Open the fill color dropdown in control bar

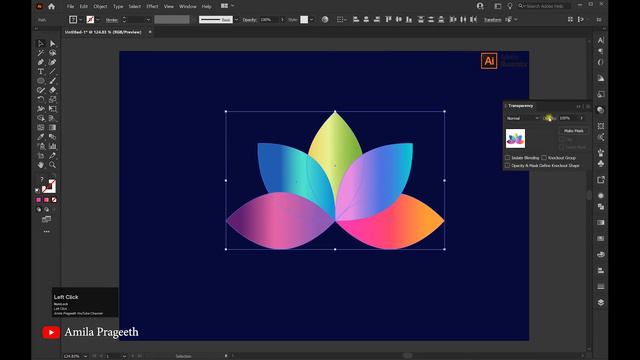tap(80, 20)
